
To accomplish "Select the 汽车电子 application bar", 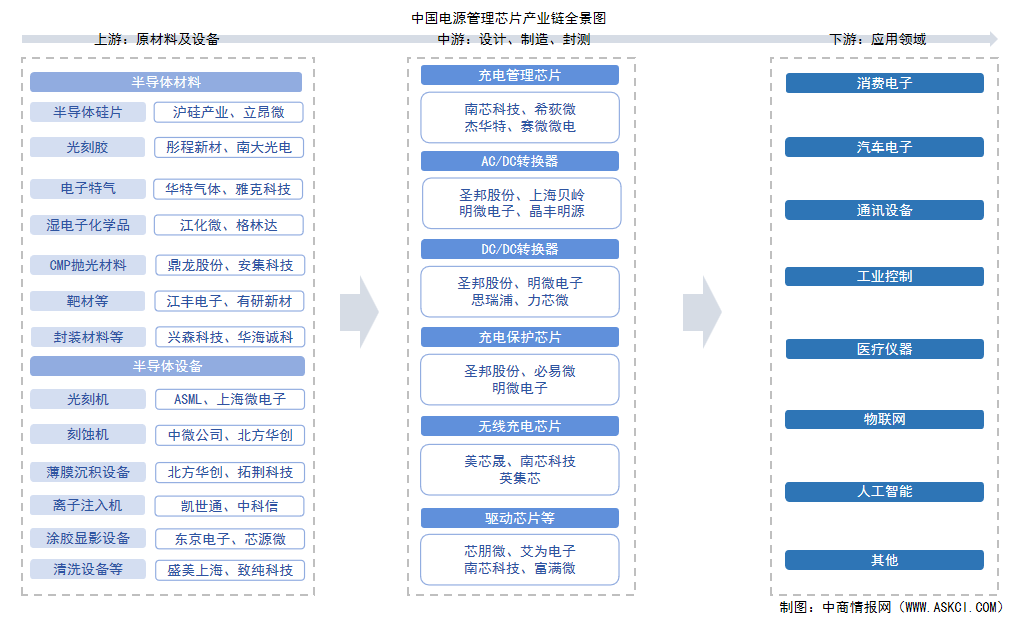I will click(x=884, y=147).
